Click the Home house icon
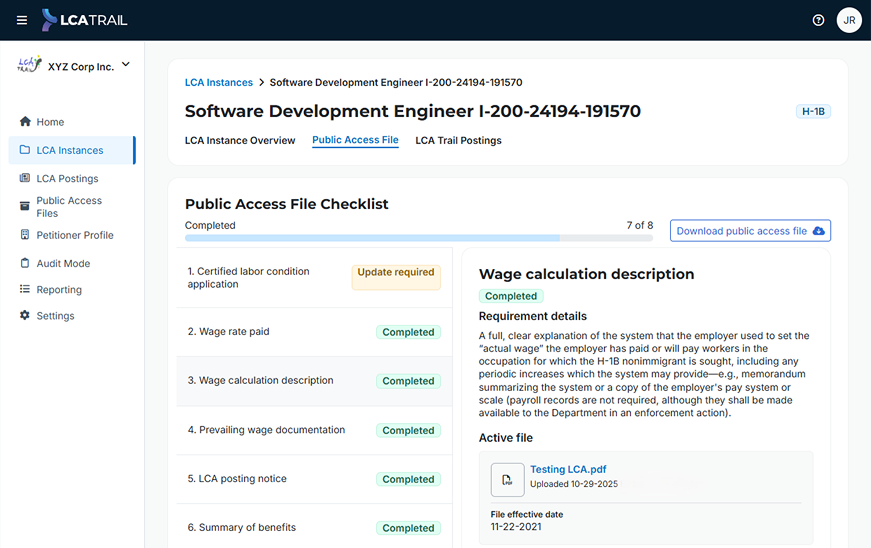 pos(25,121)
